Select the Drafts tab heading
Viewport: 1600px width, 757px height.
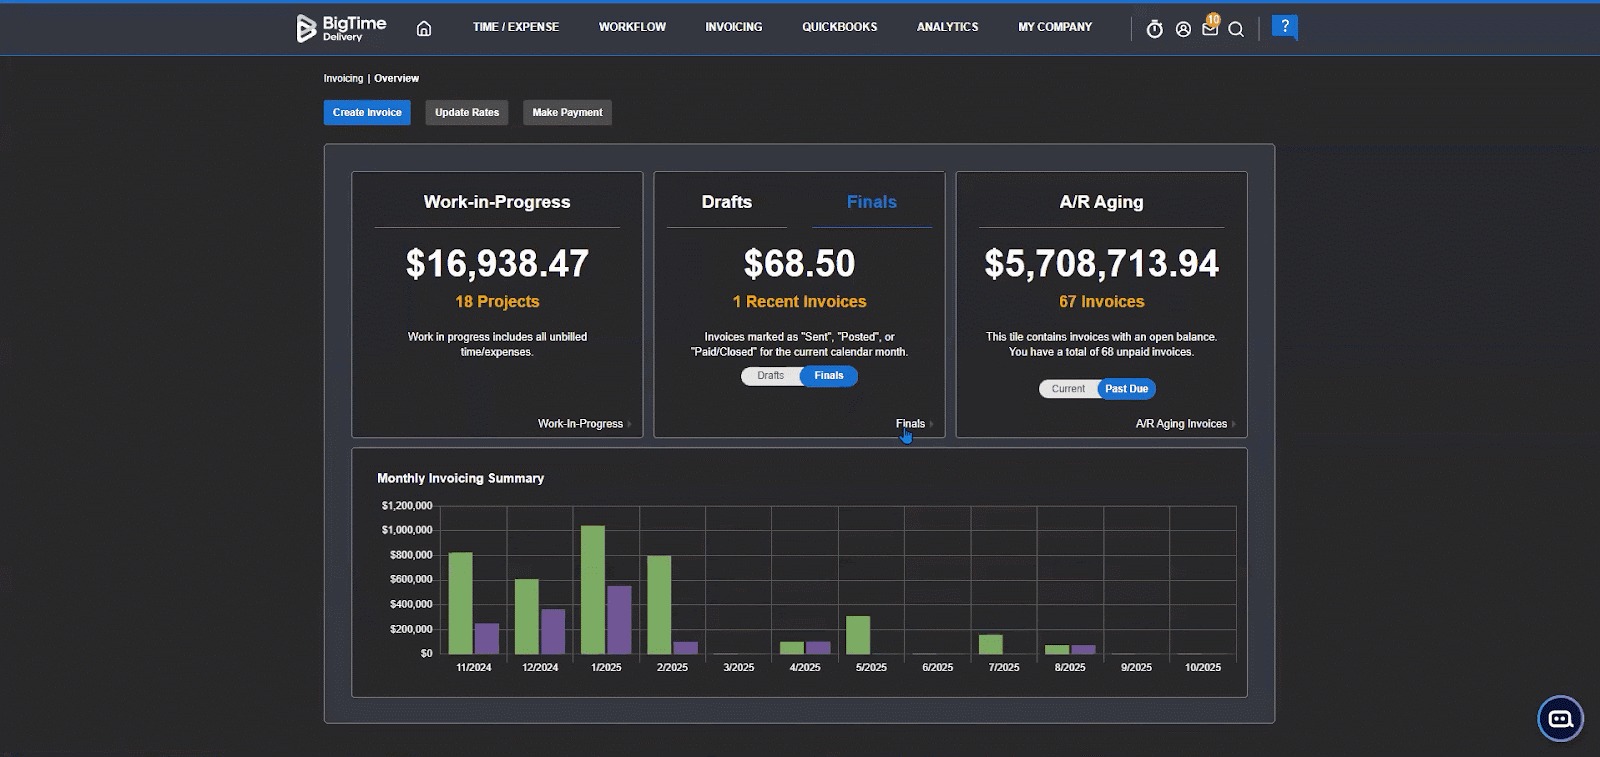[726, 202]
